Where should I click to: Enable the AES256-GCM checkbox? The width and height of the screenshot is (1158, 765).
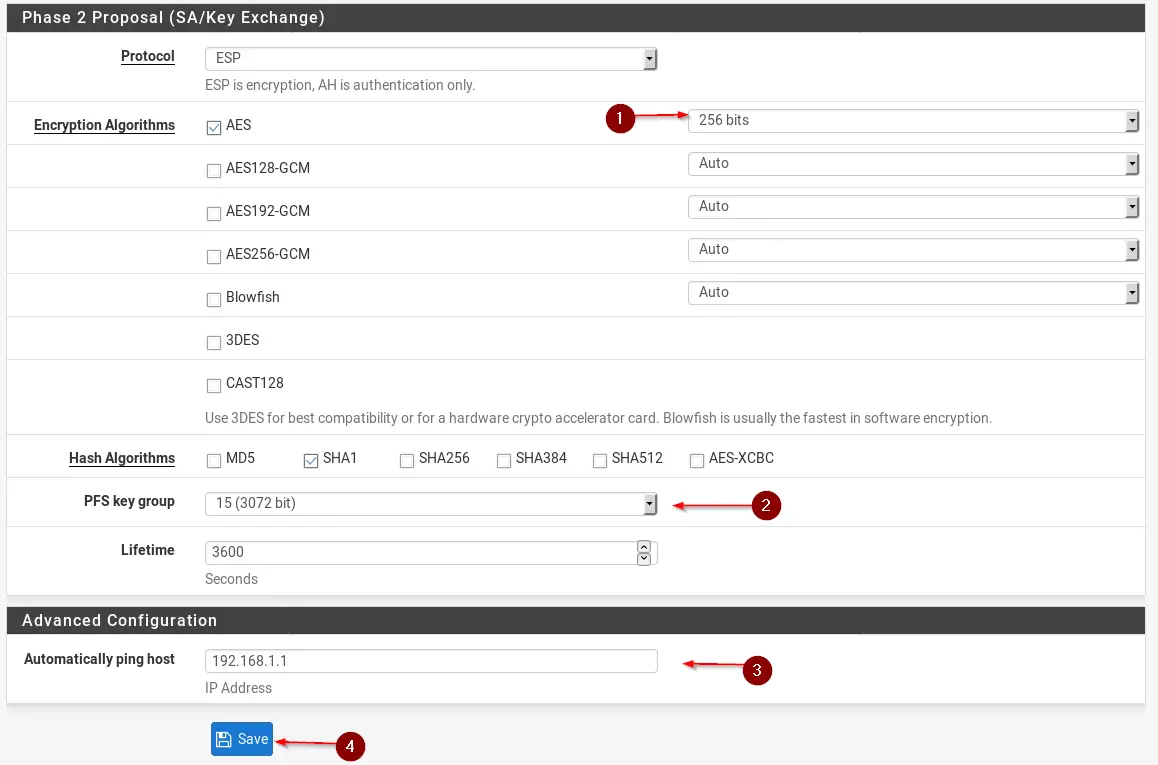point(214,256)
